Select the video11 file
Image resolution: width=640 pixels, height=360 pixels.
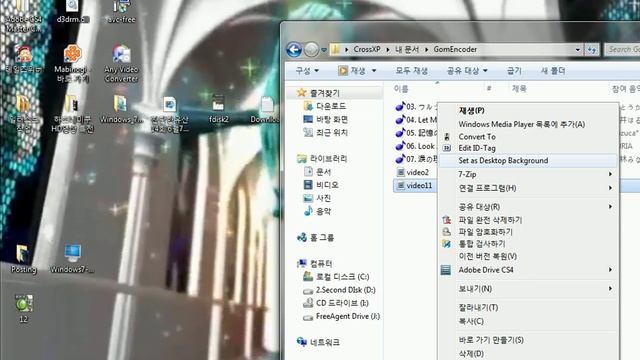point(414,186)
